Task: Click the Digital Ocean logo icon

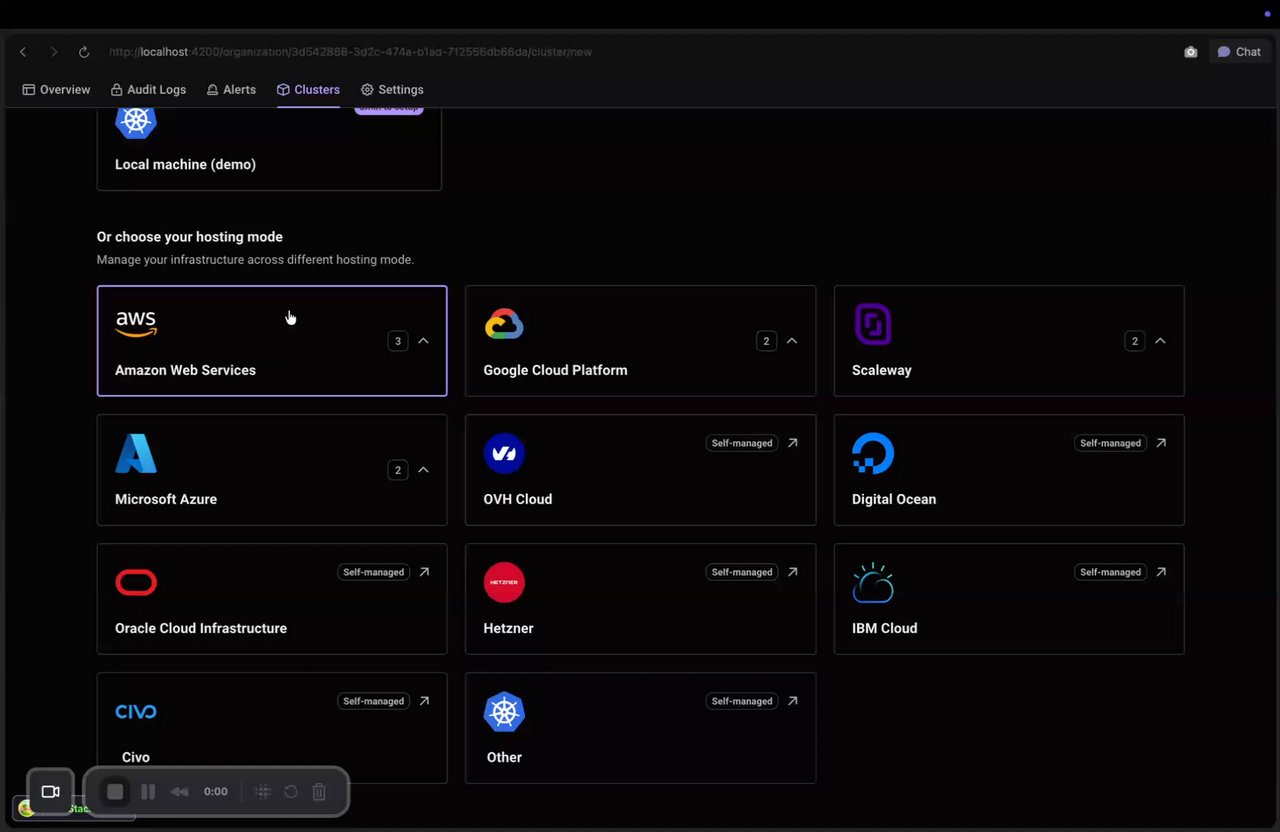Action: [x=873, y=453]
